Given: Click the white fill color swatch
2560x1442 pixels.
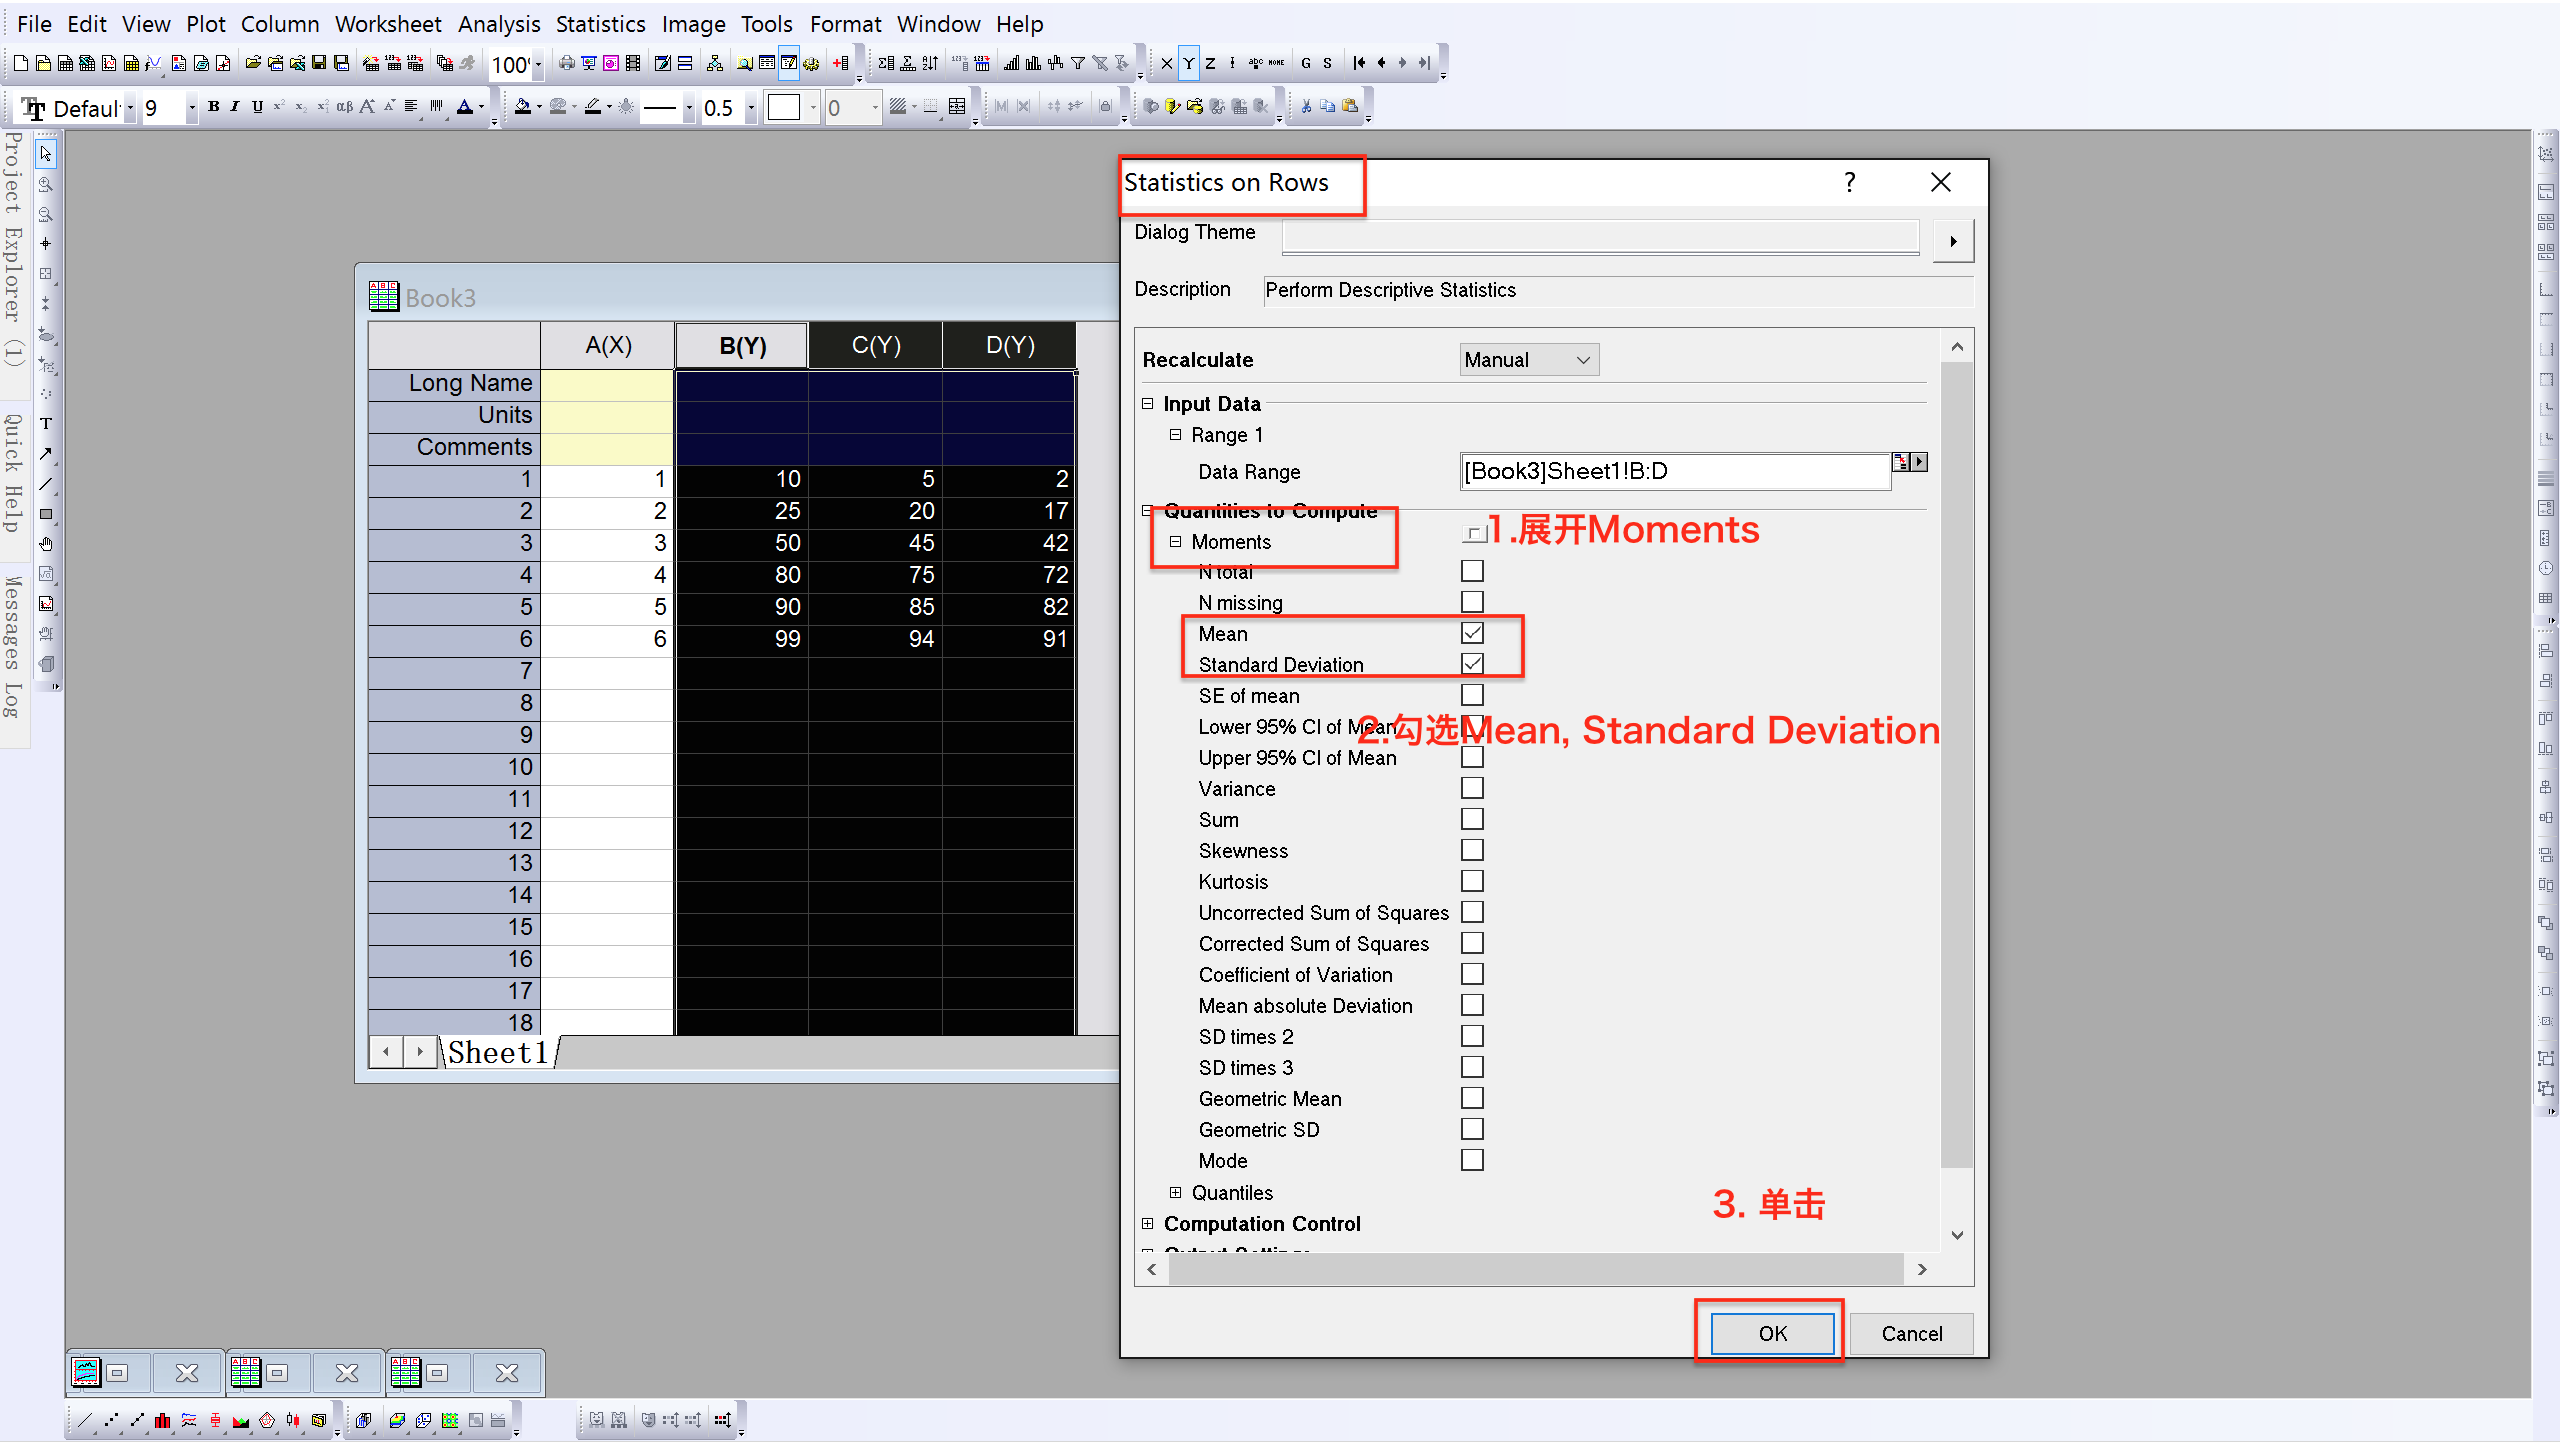Looking at the screenshot, I should click(x=784, y=107).
